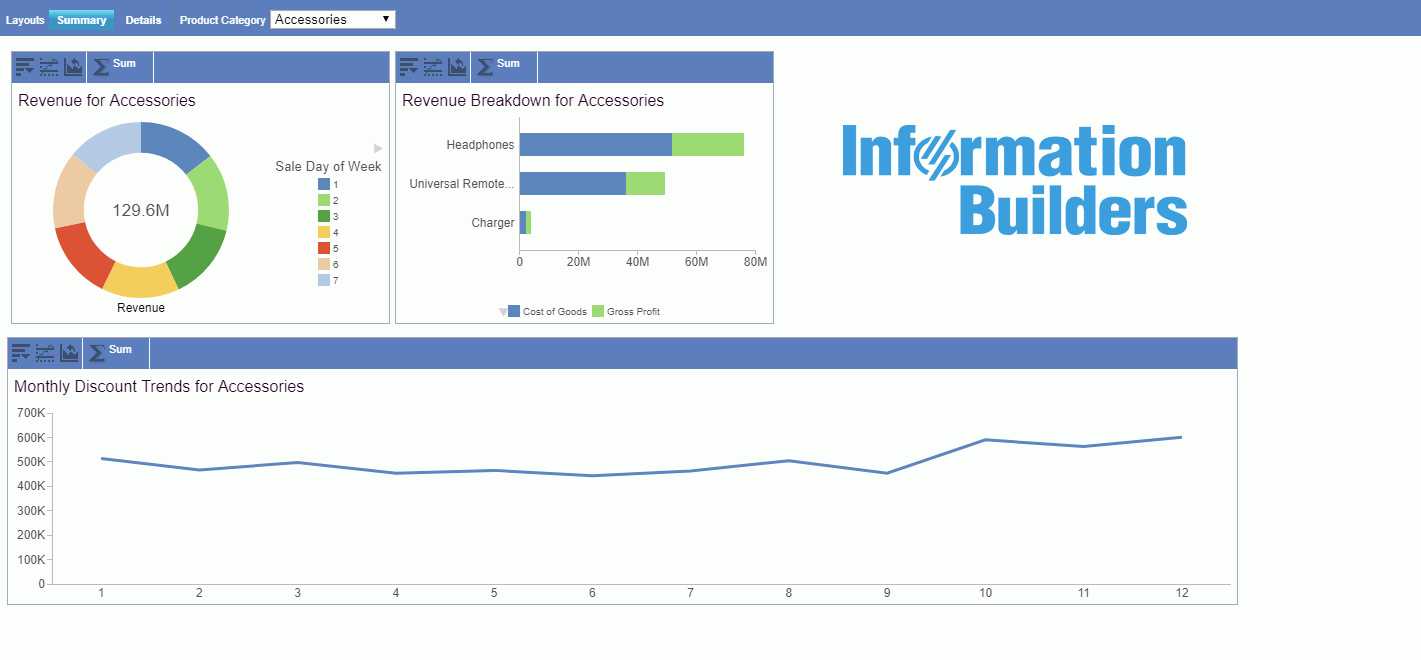Click legend swatch for day 3
Viewport: 1421px width, 660px height.
pyautogui.click(x=324, y=216)
